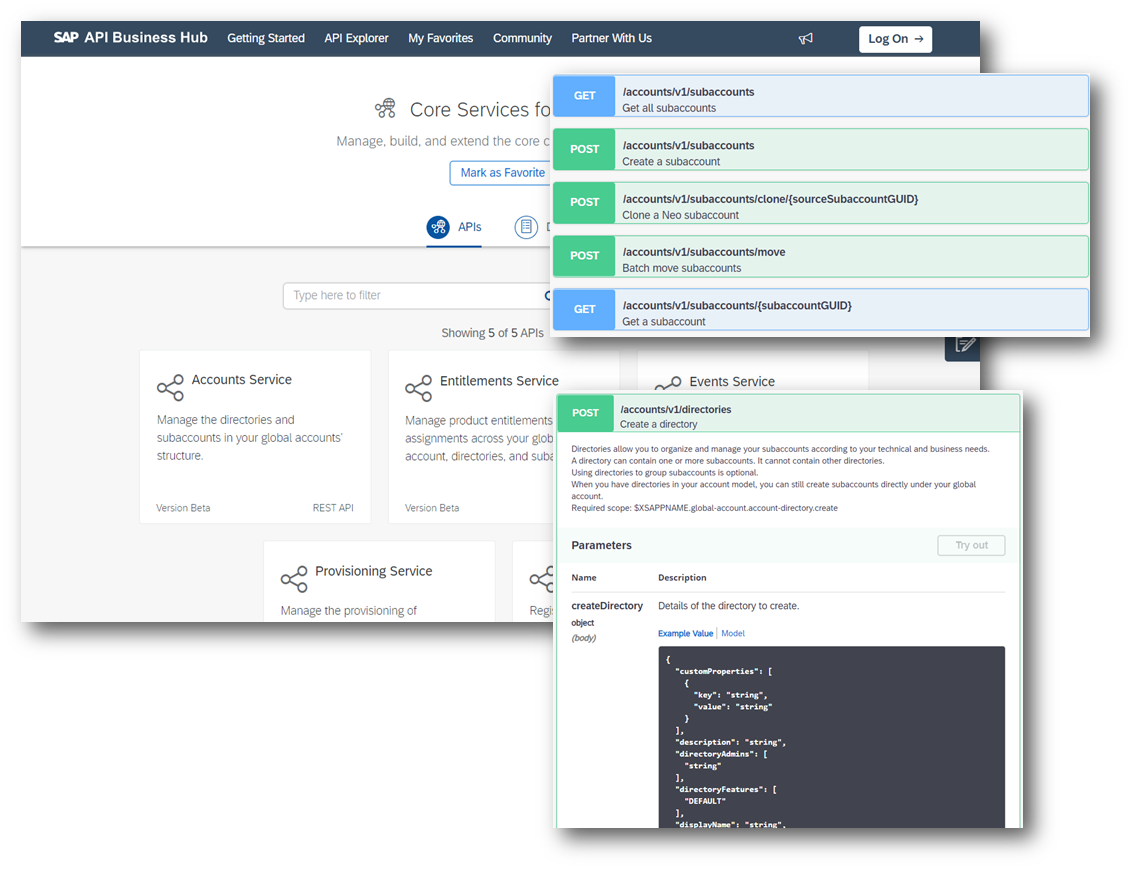
Task: Open the Events Service card title
Action: click(731, 381)
